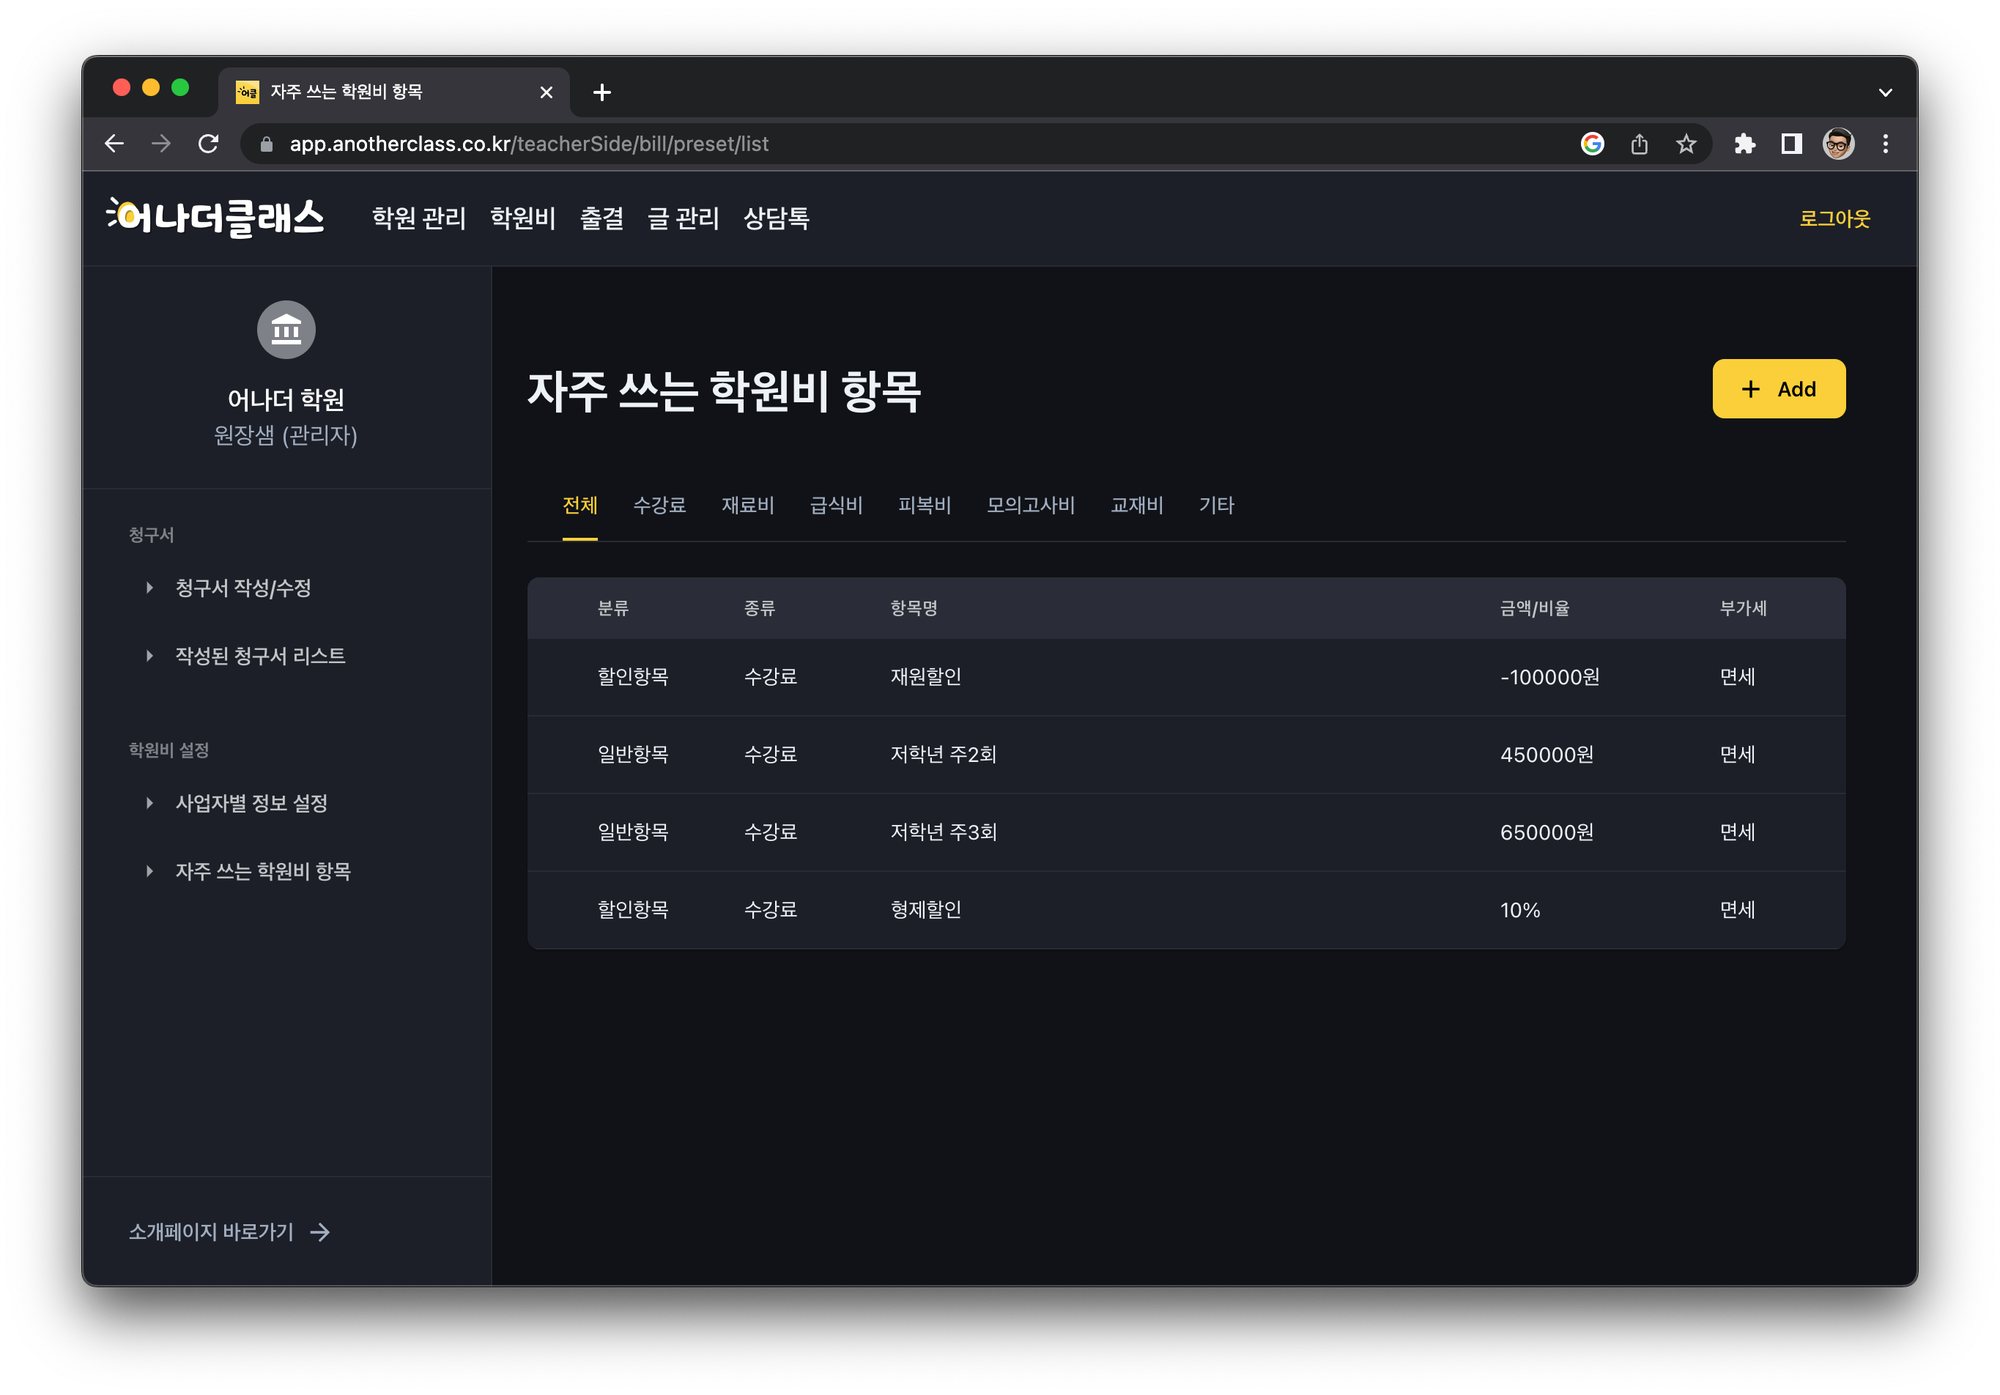The image size is (2000, 1395).
Task: Open the 출결 top menu
Action: coord(602,218)
